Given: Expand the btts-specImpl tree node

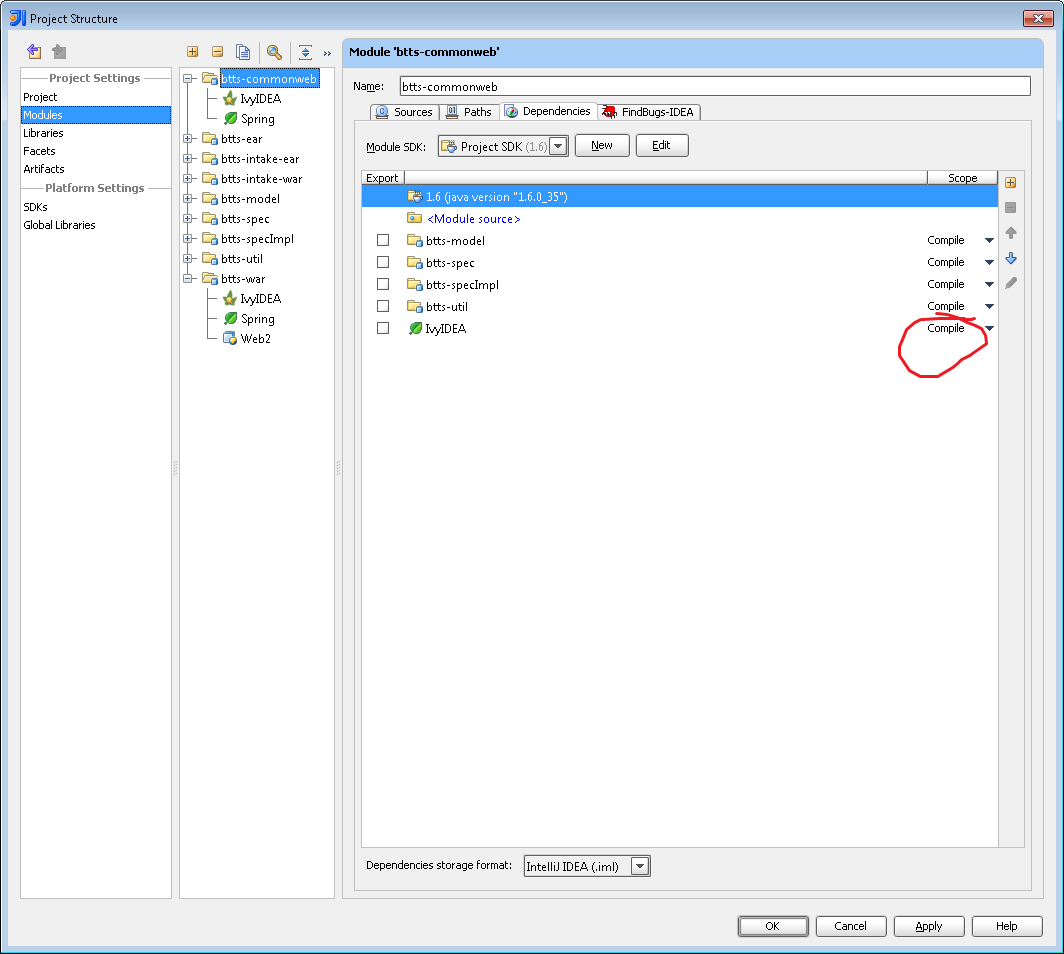Looking at the screenshot, I should tap(188, 239).
